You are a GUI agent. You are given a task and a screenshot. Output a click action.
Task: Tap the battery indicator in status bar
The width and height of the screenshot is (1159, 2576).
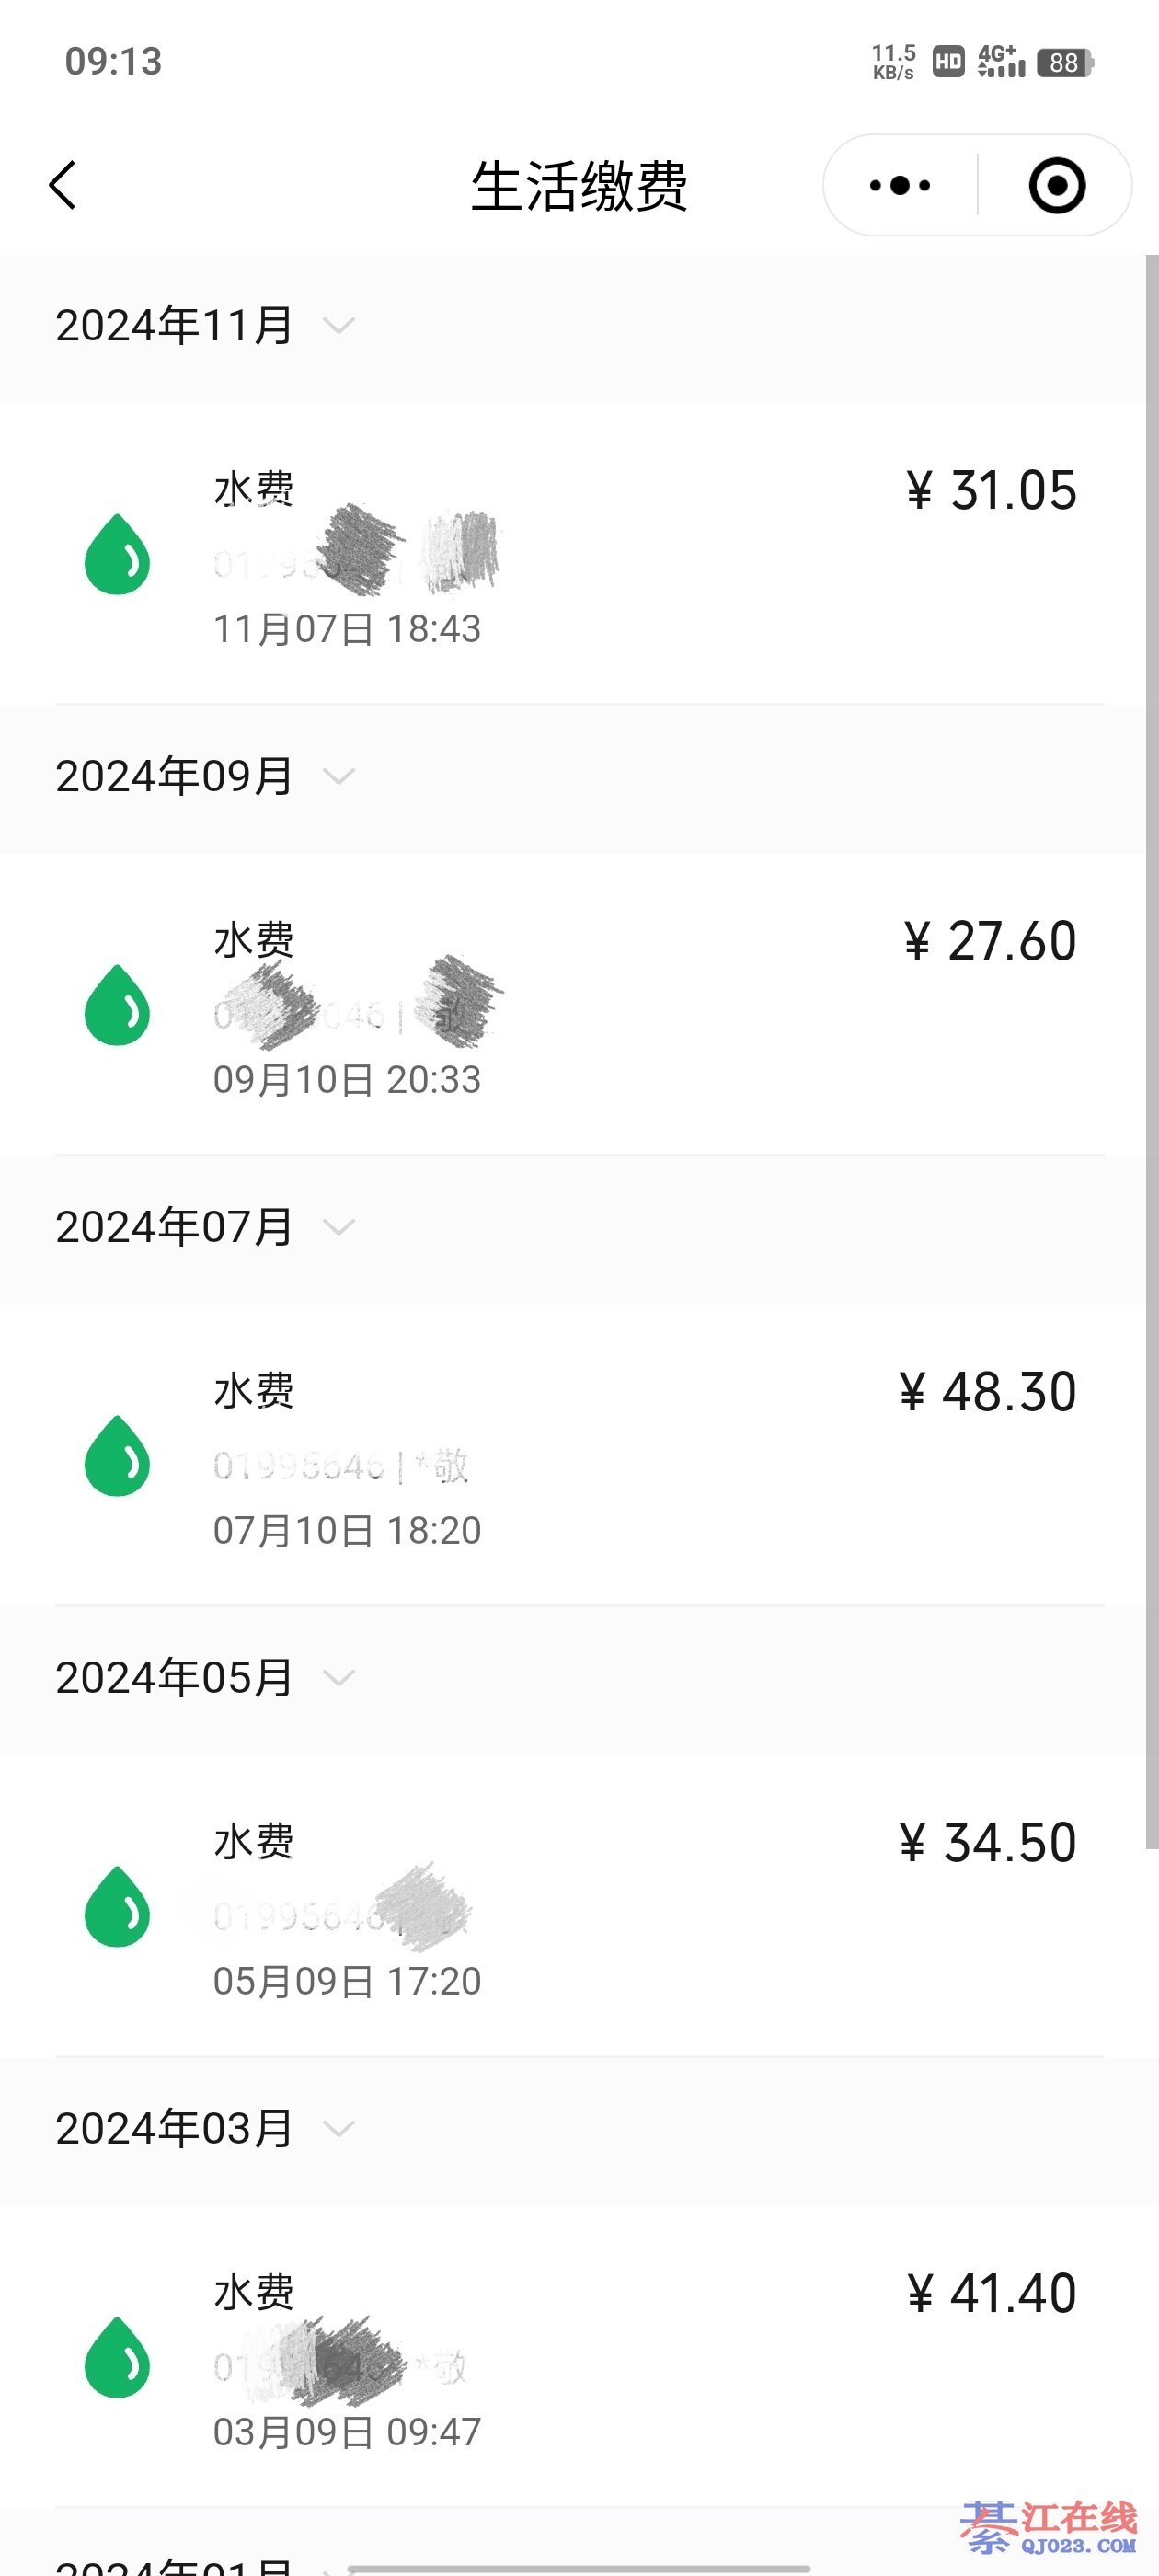1065,63
